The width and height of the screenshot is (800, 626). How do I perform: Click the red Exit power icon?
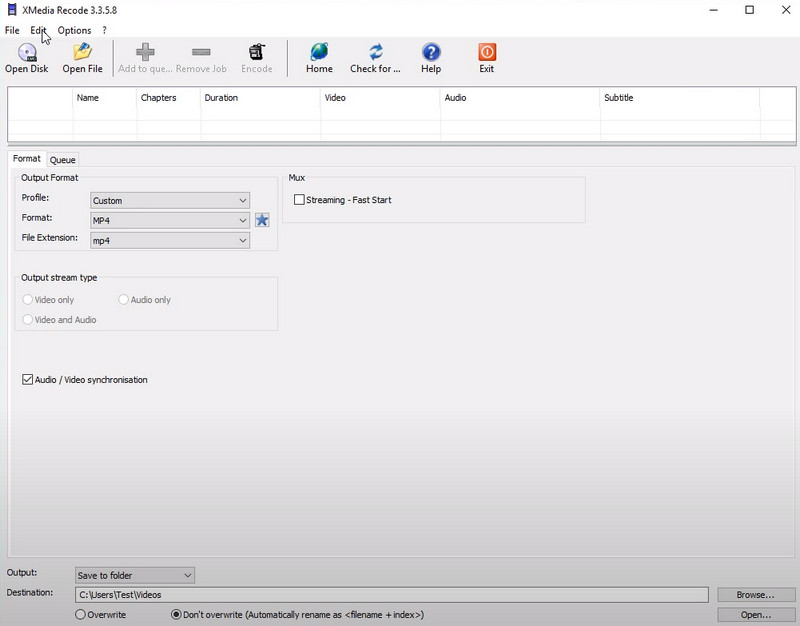pyautogui.click(x=487, y=52)
